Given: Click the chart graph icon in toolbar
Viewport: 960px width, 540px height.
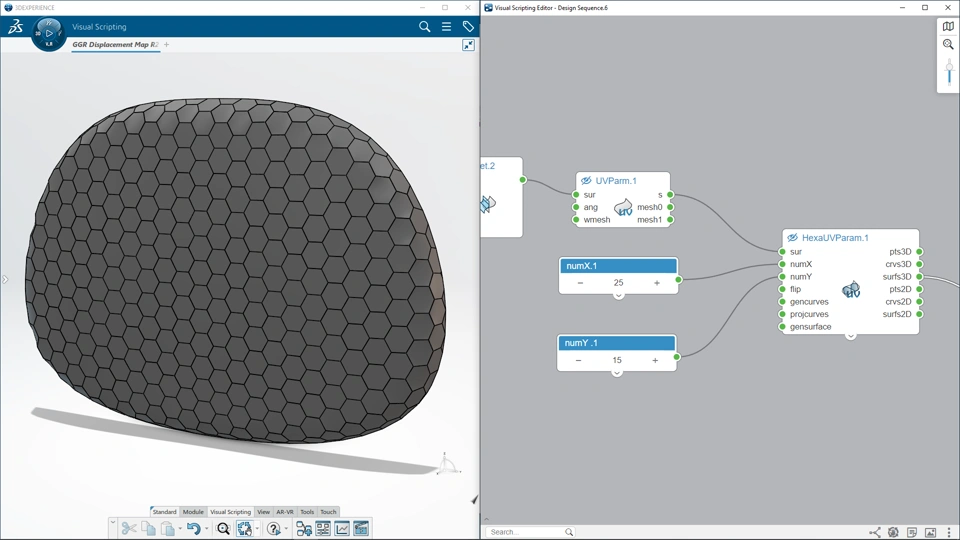Looking at the screenshot, I should (x=342, y=528).
